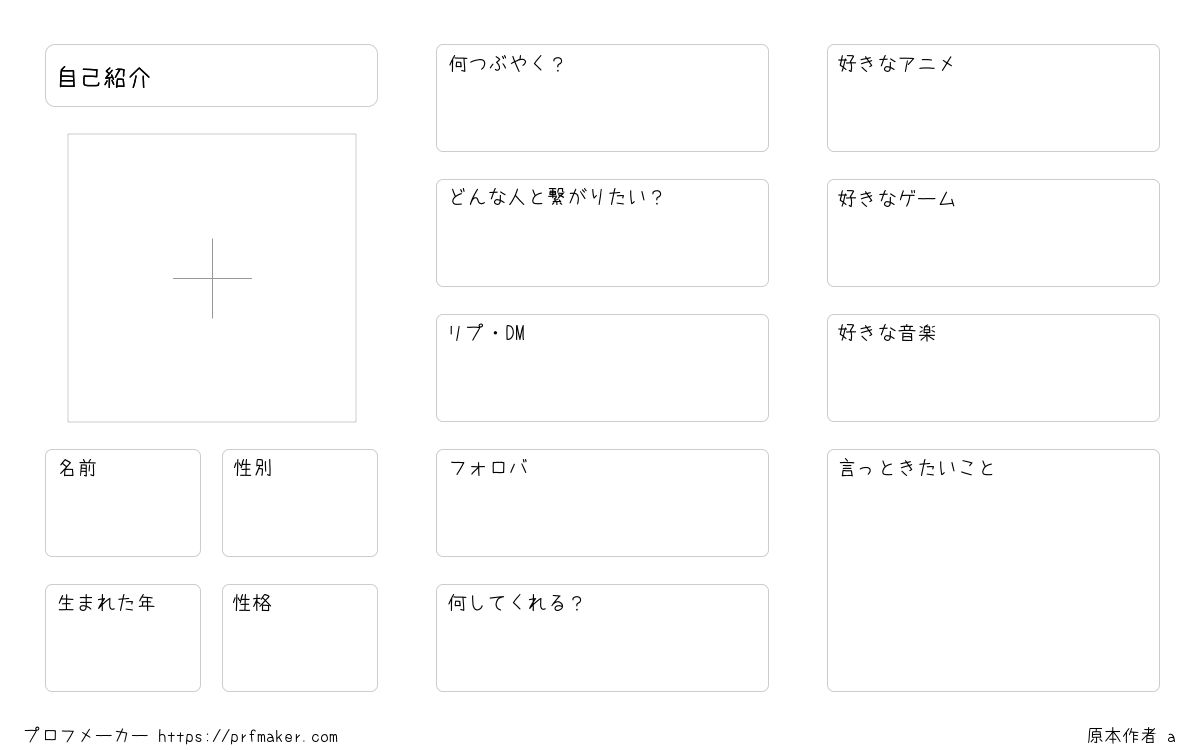Click the profile image upload square
Viewport: 1200px width, 750px height.
(x=212, y=278)
